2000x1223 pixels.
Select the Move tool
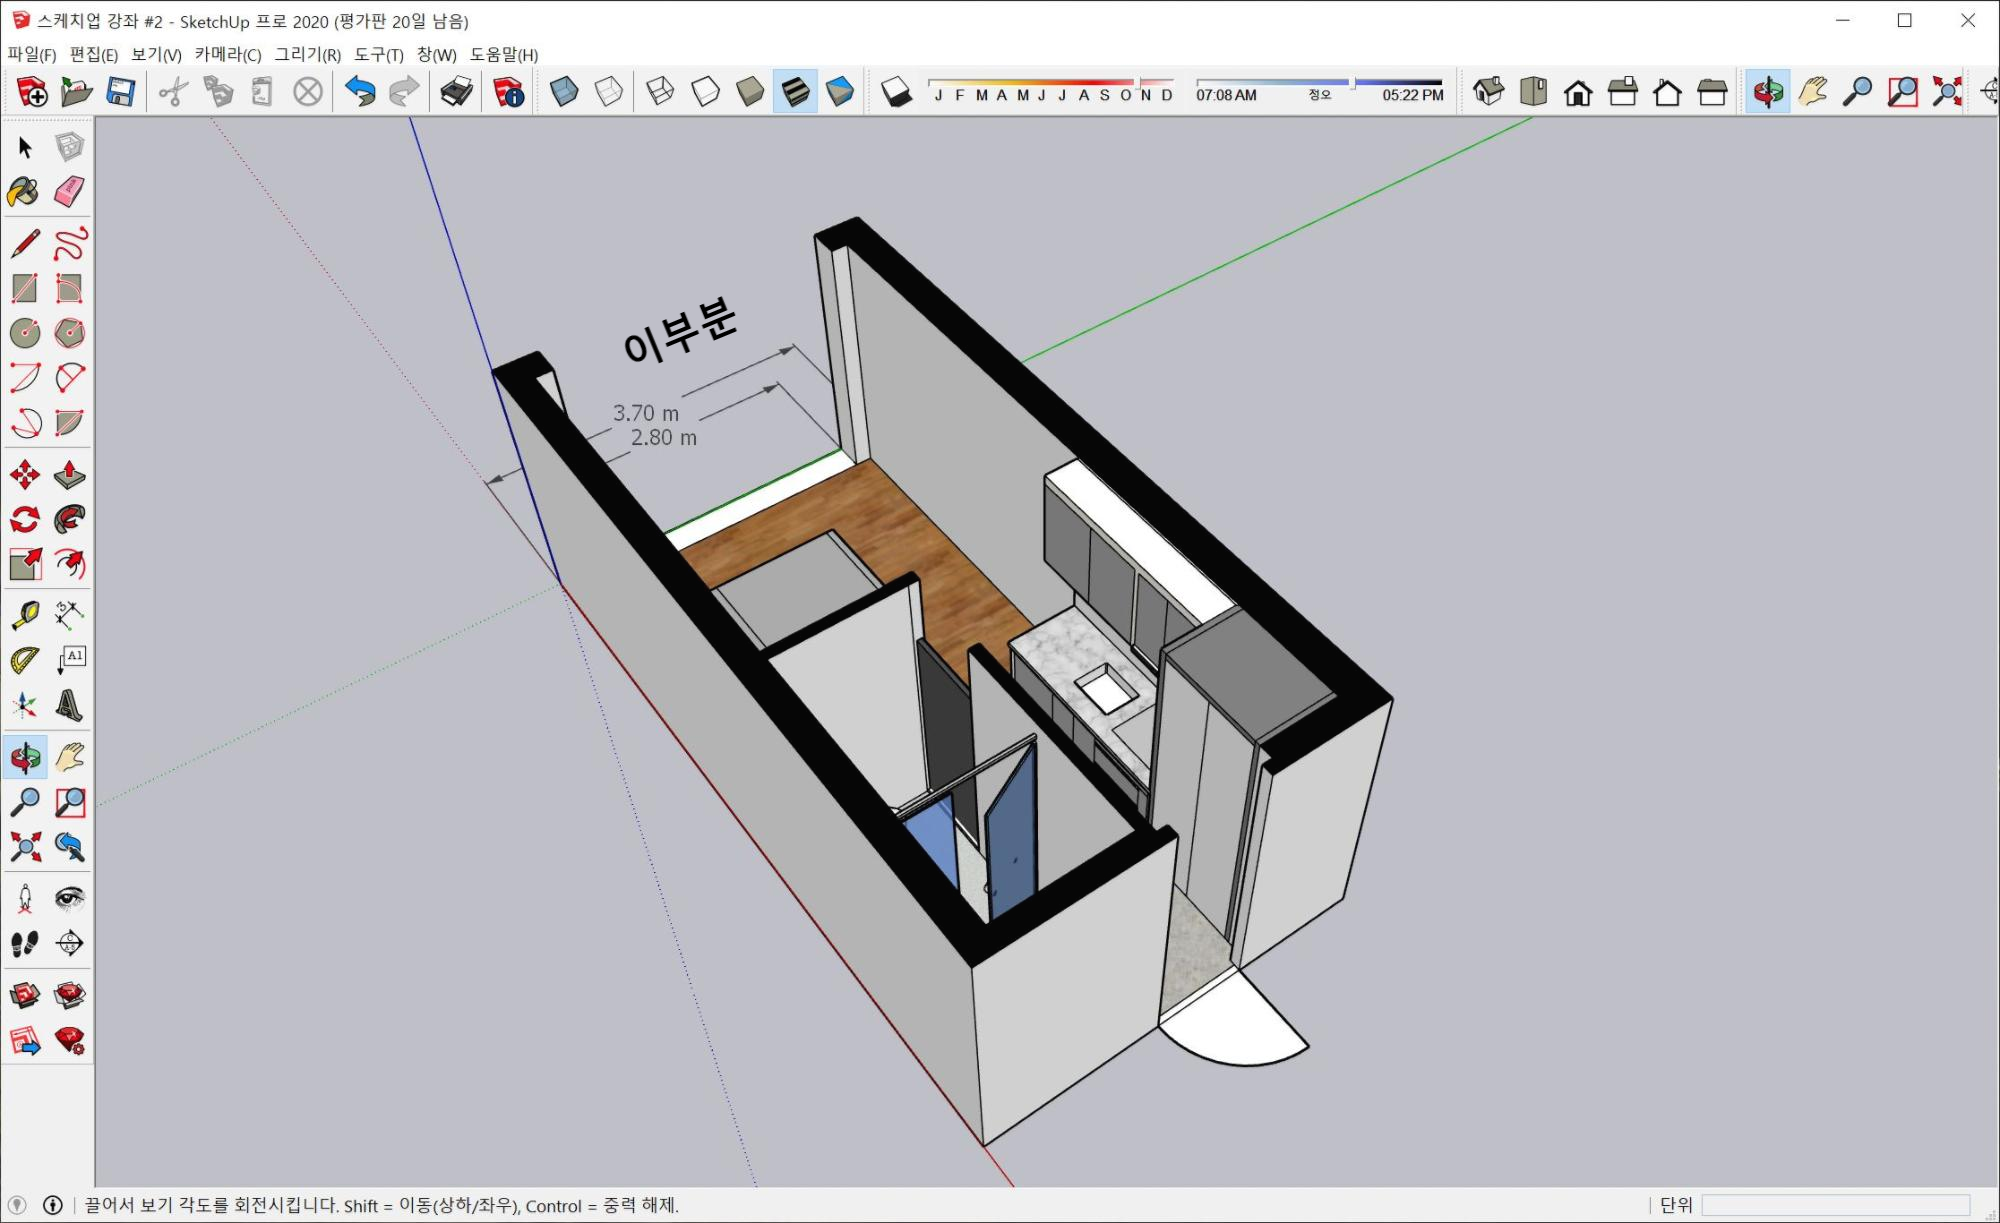[24, 475]
